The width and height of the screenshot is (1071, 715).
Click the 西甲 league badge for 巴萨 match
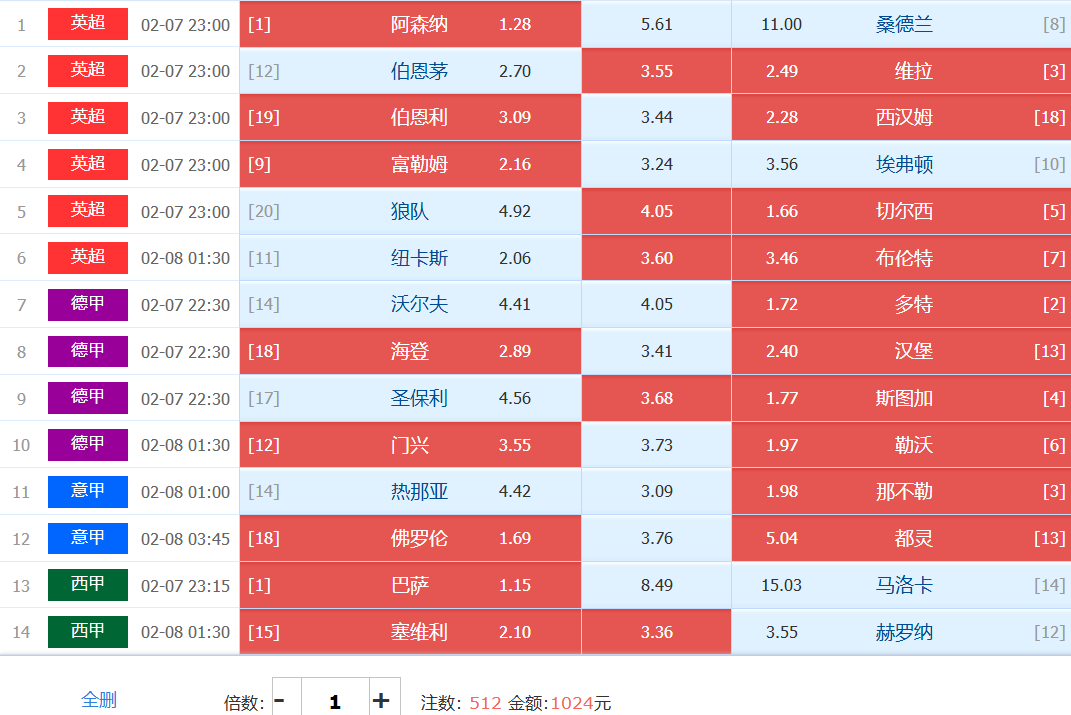88,585
